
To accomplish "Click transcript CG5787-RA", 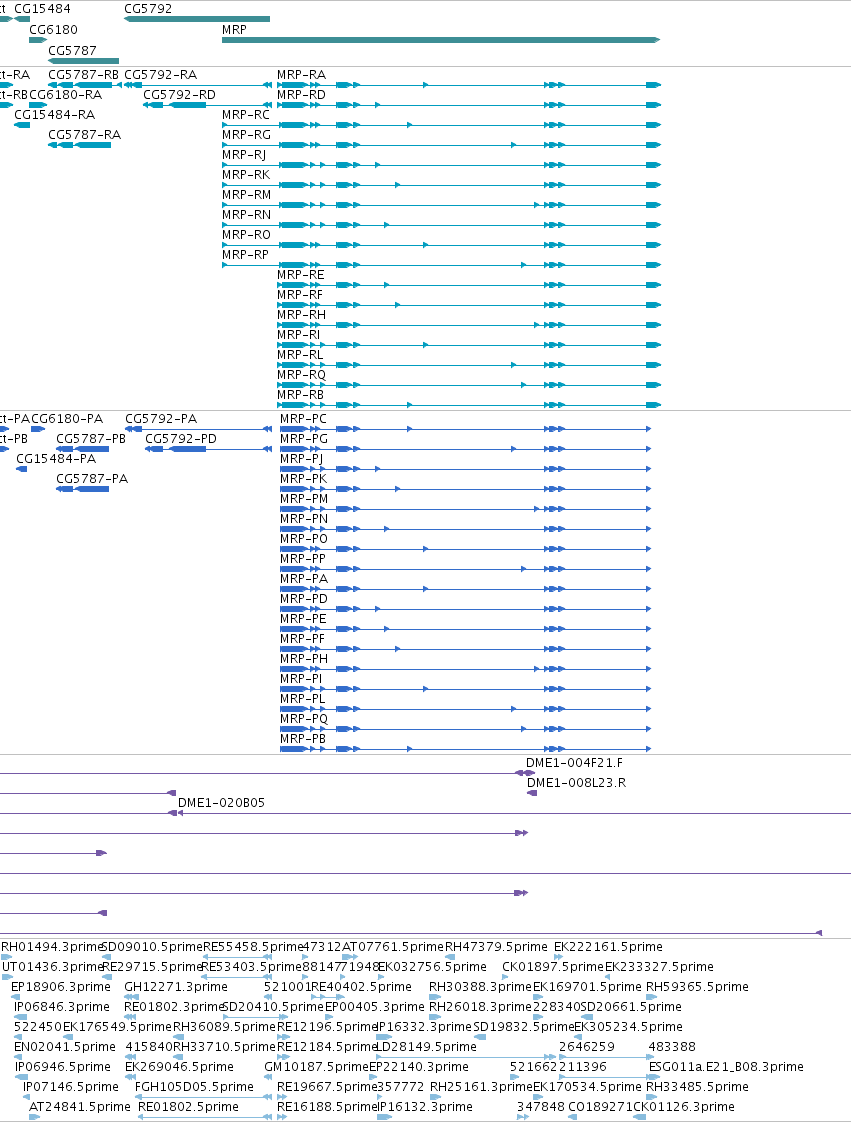I will [x=84, y=135].
